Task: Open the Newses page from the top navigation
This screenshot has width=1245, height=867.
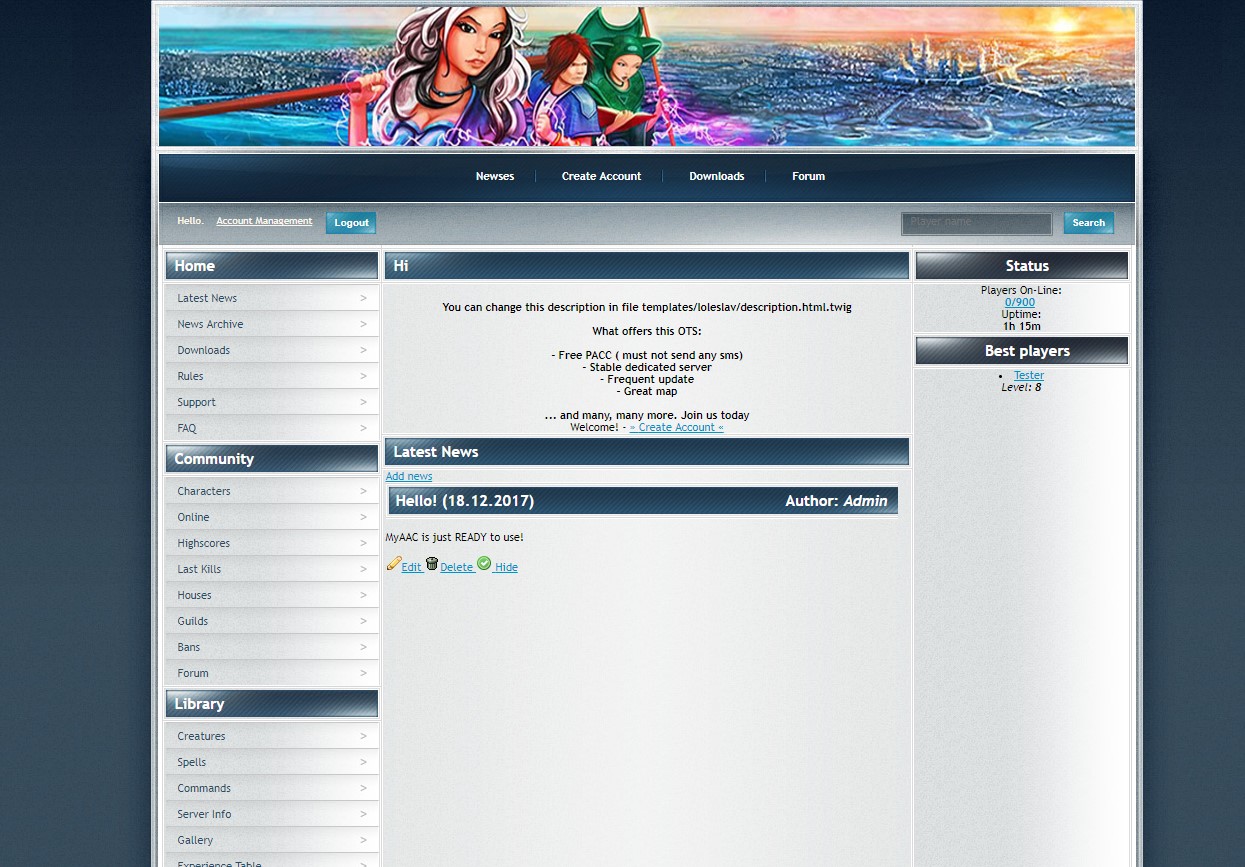Action: (x=494, y=176)
